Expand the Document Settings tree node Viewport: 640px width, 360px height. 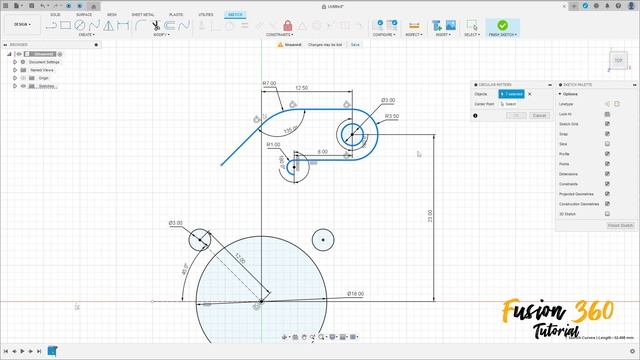(15, 62)
